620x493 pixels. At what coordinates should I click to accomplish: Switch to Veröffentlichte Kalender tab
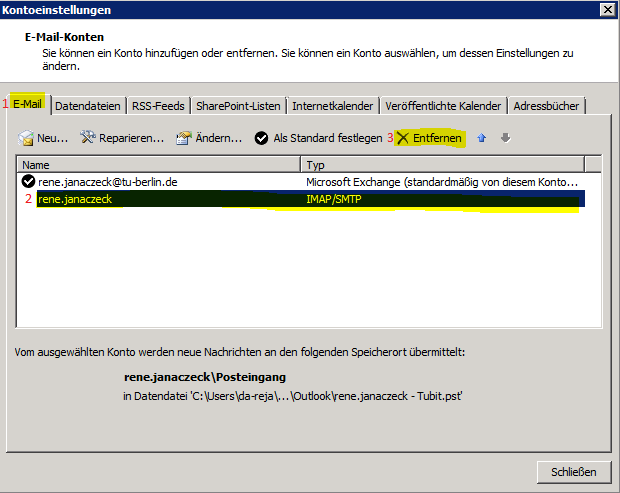pyautogui.click(x=443, y=106)
